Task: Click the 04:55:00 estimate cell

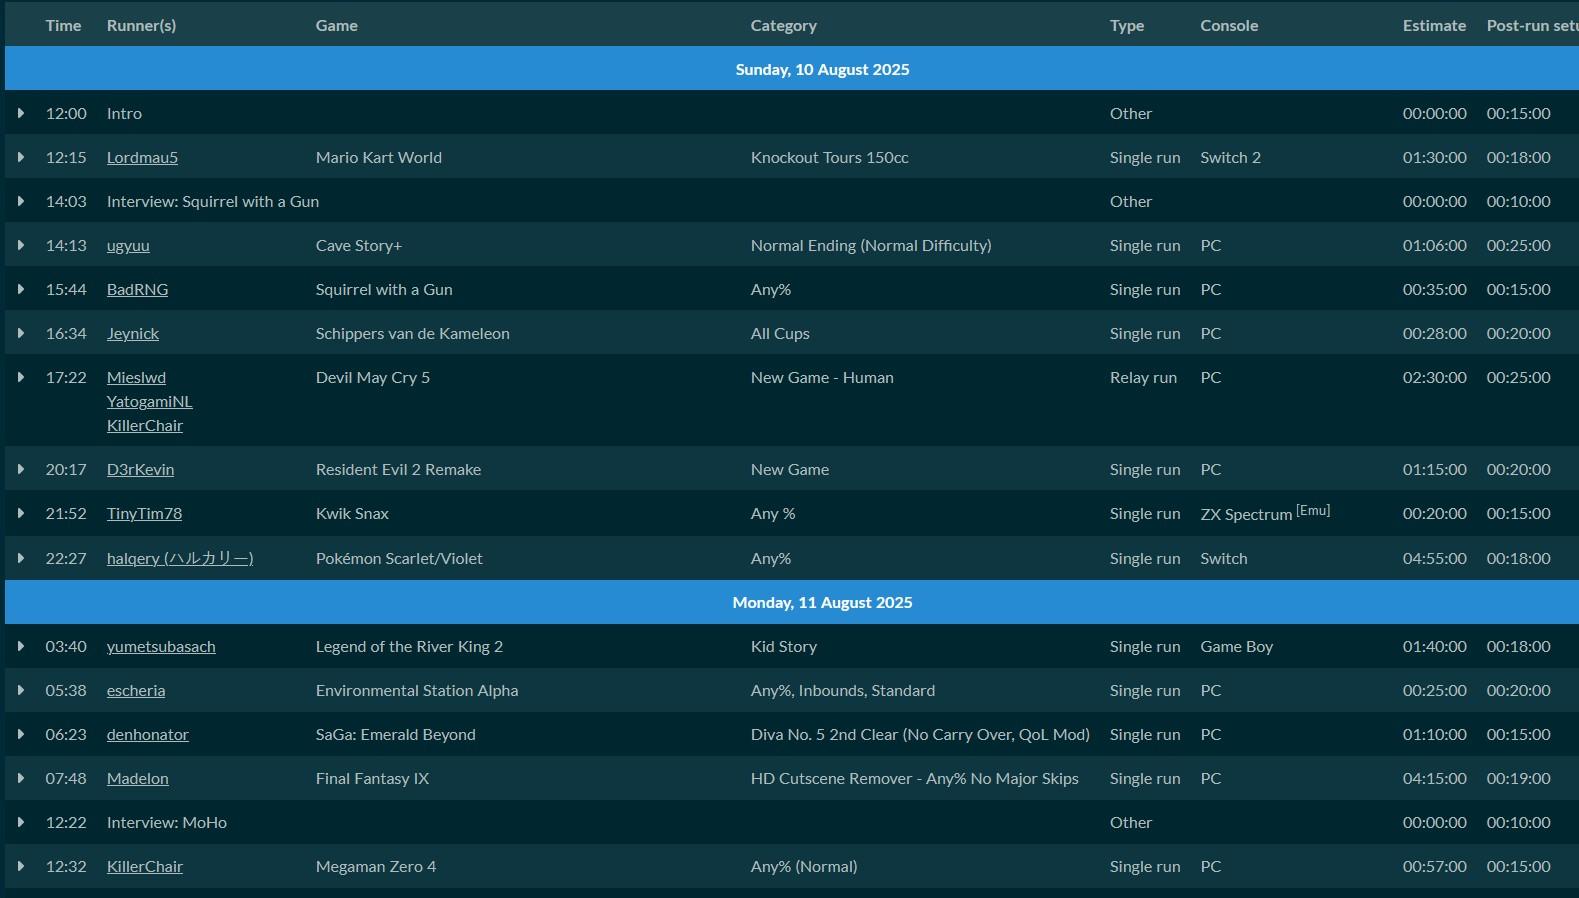Action: (1434, 558)
